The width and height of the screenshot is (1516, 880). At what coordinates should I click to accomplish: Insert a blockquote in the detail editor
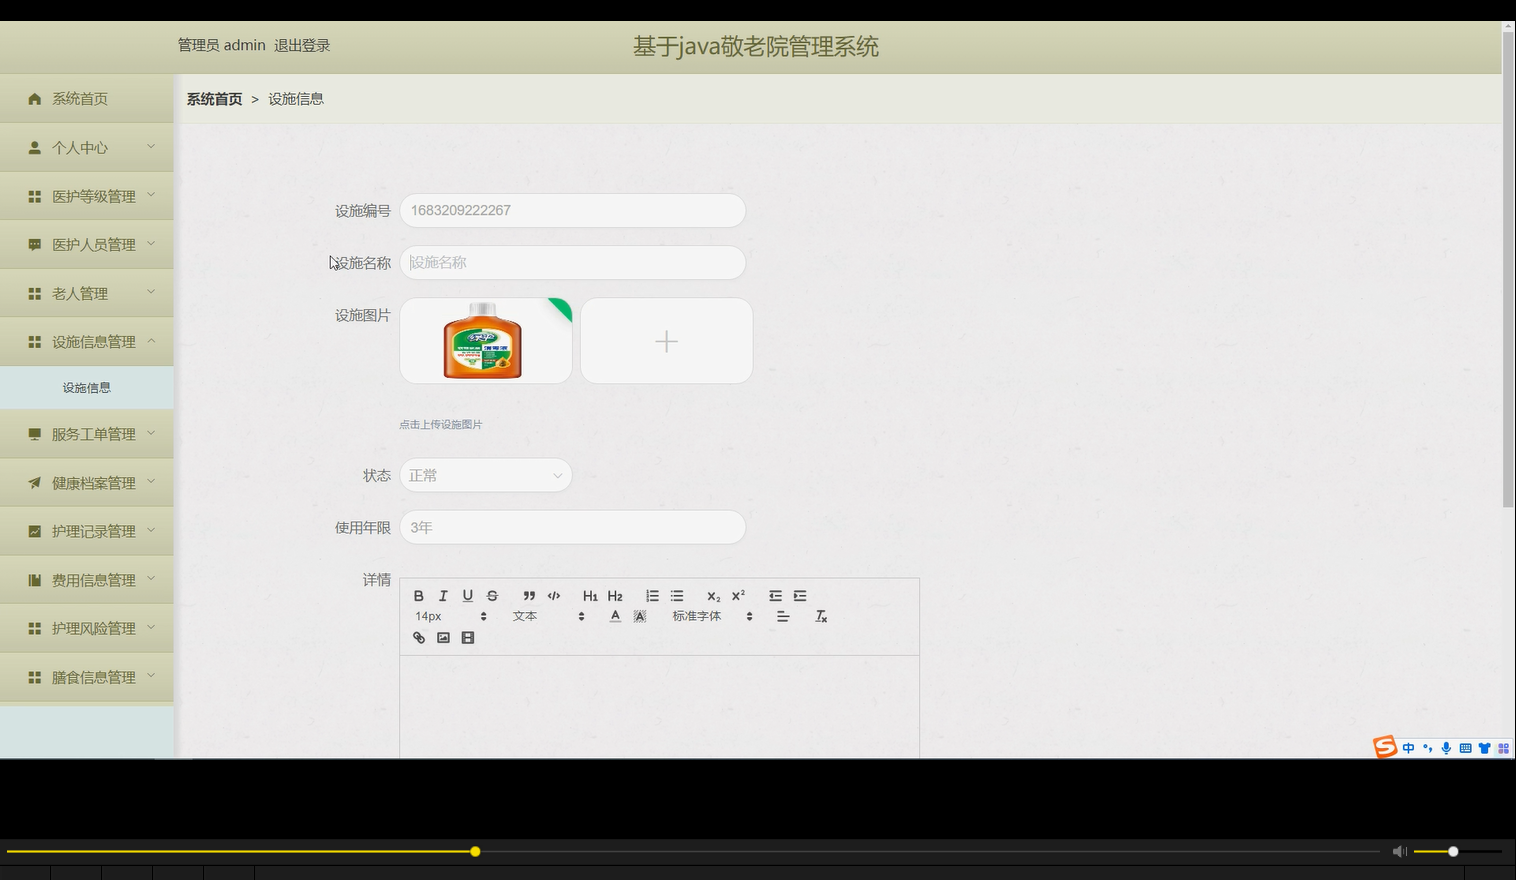(x=528, y=595)
